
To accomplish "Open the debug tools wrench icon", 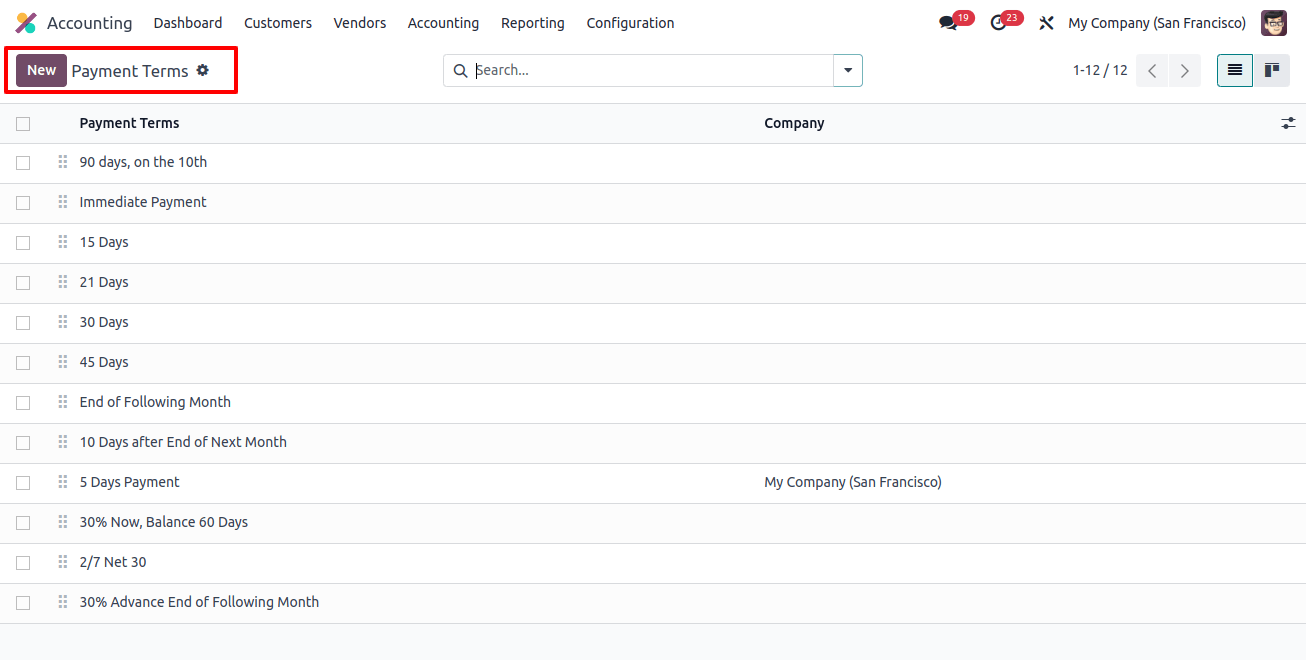I will click(x=1046, y=23).
